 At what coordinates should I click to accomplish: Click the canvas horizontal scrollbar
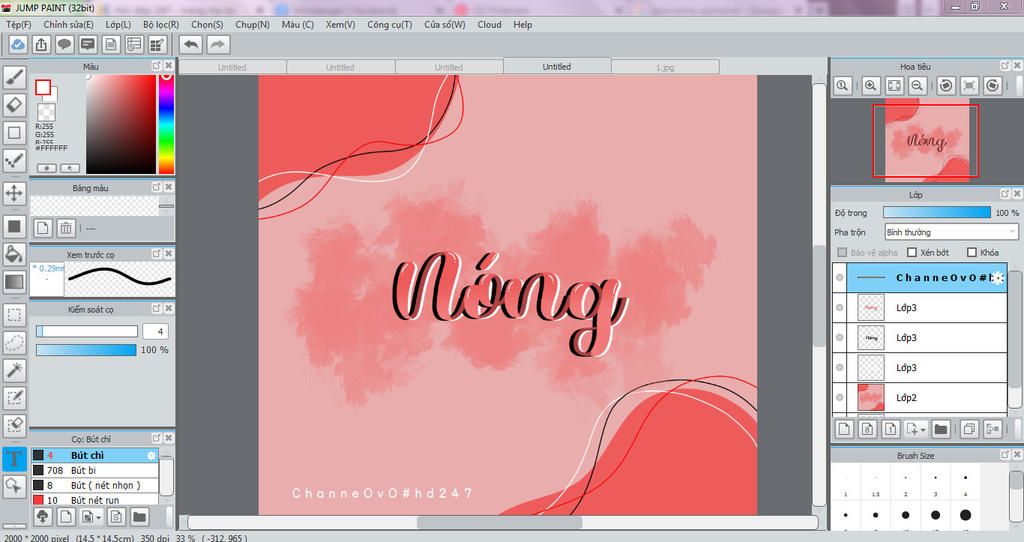point(499,522)
